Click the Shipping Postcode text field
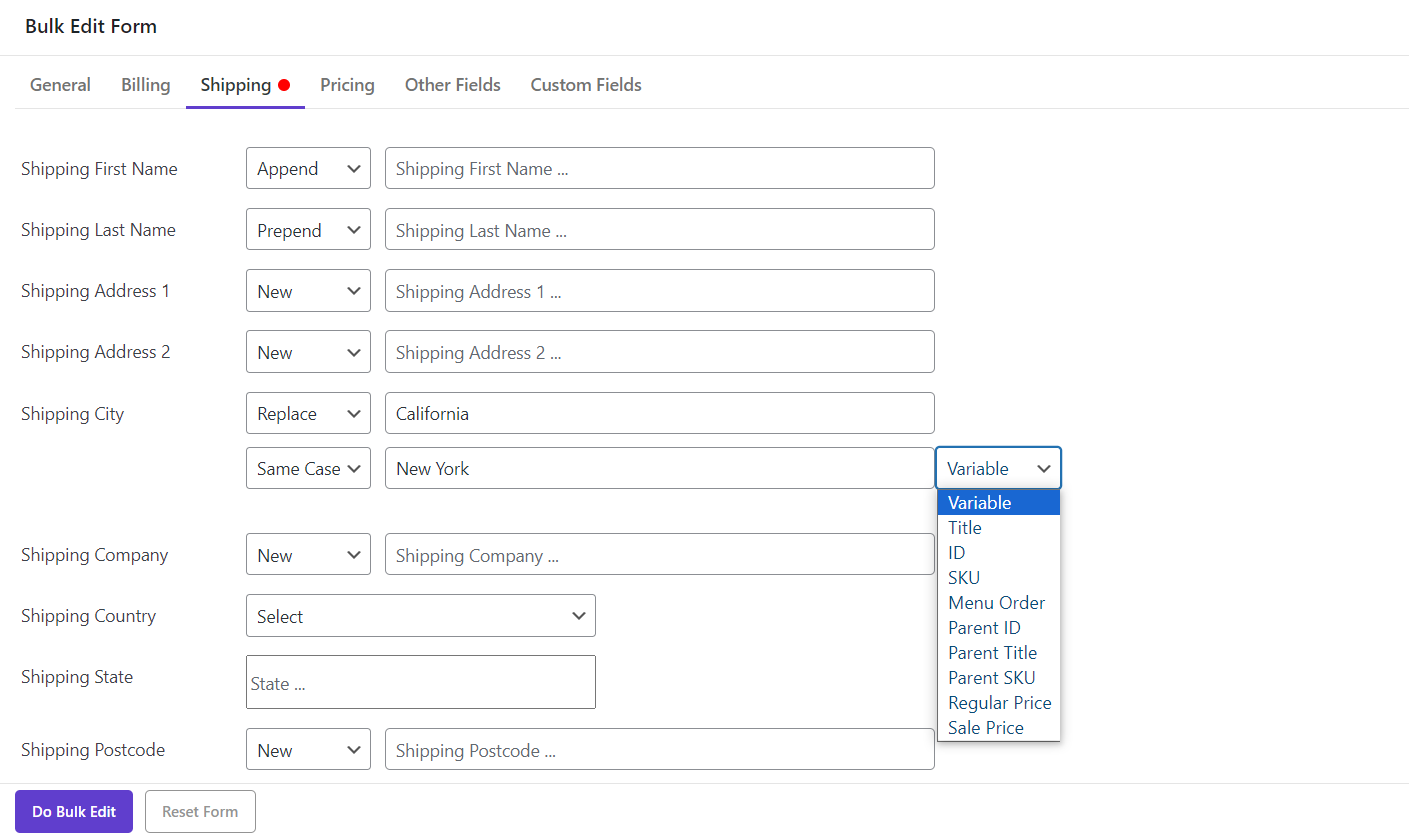 point(659,750)
